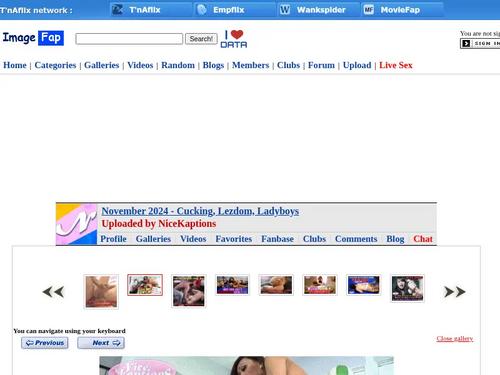Open the Videos item in top navigation

(x=140, y=65)
